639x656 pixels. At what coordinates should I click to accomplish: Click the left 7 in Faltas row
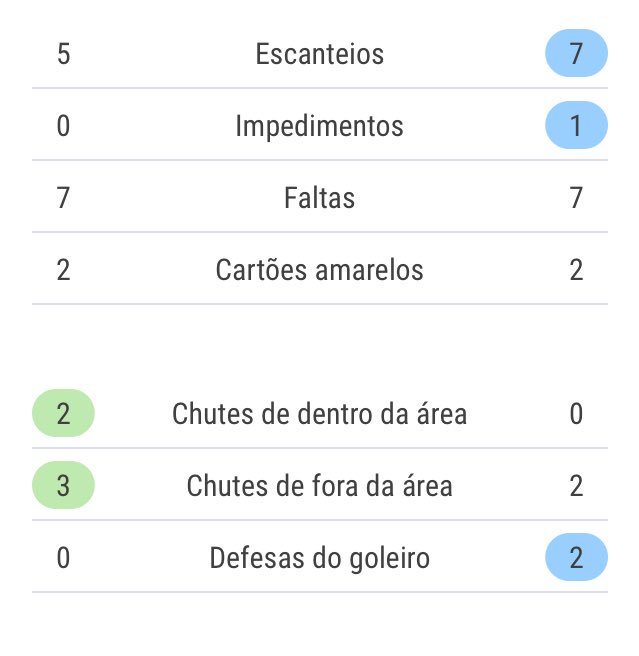click(x=63, y=198)
